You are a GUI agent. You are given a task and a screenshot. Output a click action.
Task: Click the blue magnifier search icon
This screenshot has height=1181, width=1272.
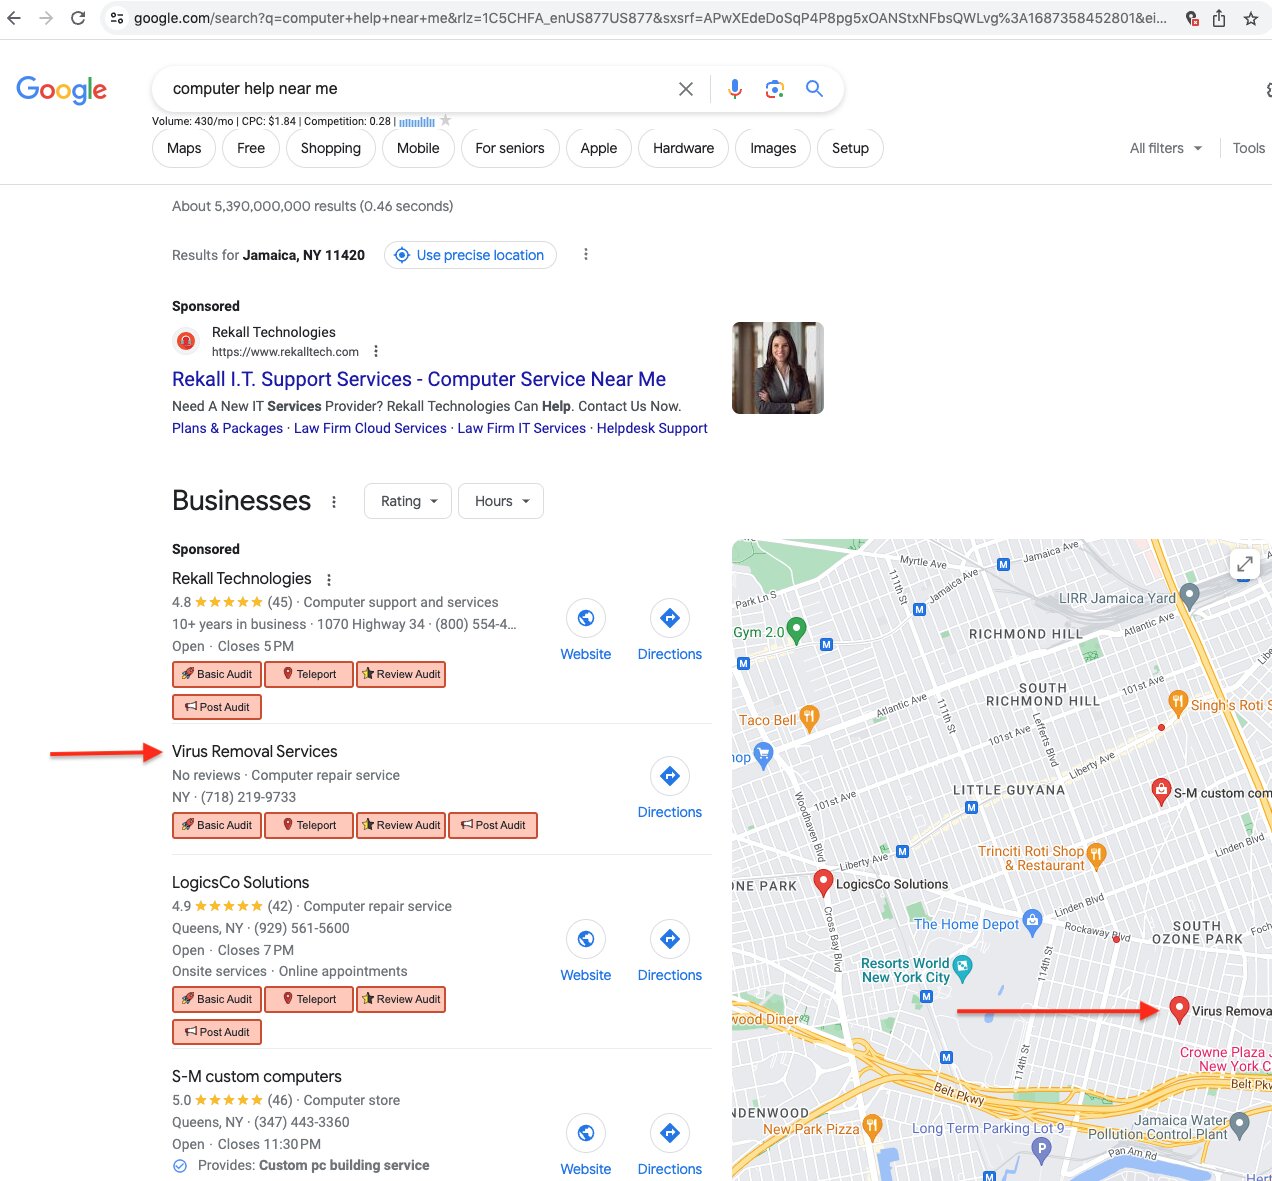pyautogui.click(x=815, y=89)
